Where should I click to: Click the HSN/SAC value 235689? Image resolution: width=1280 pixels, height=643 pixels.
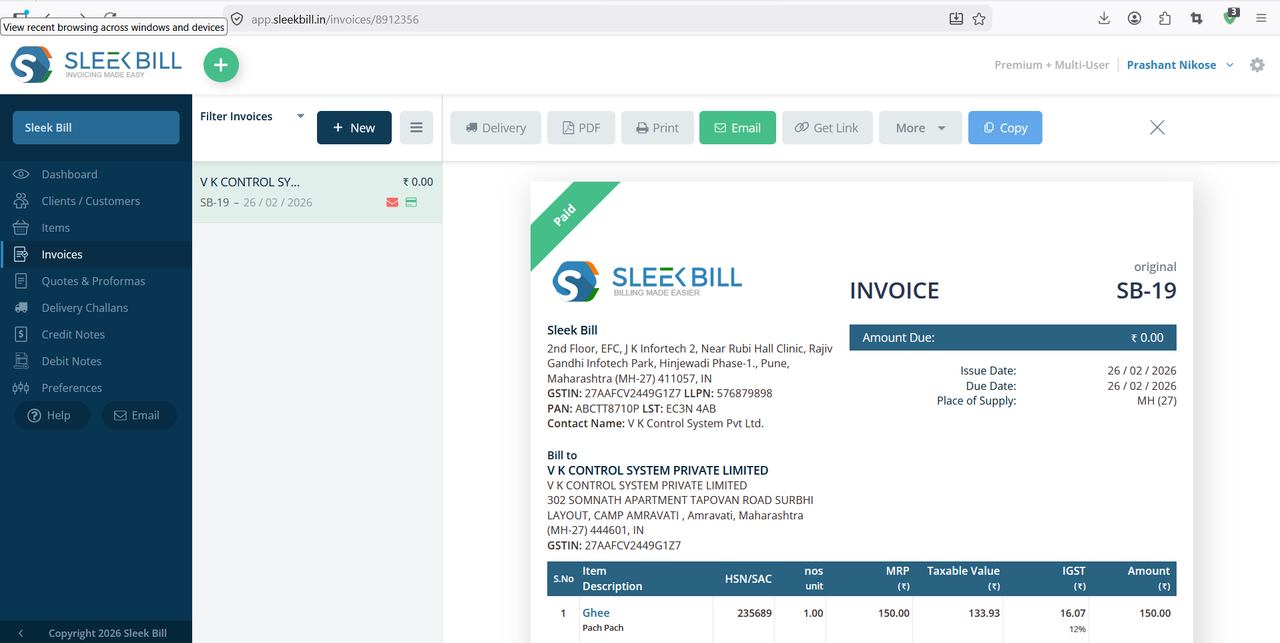pyautogui.click(x=754, y=613)
